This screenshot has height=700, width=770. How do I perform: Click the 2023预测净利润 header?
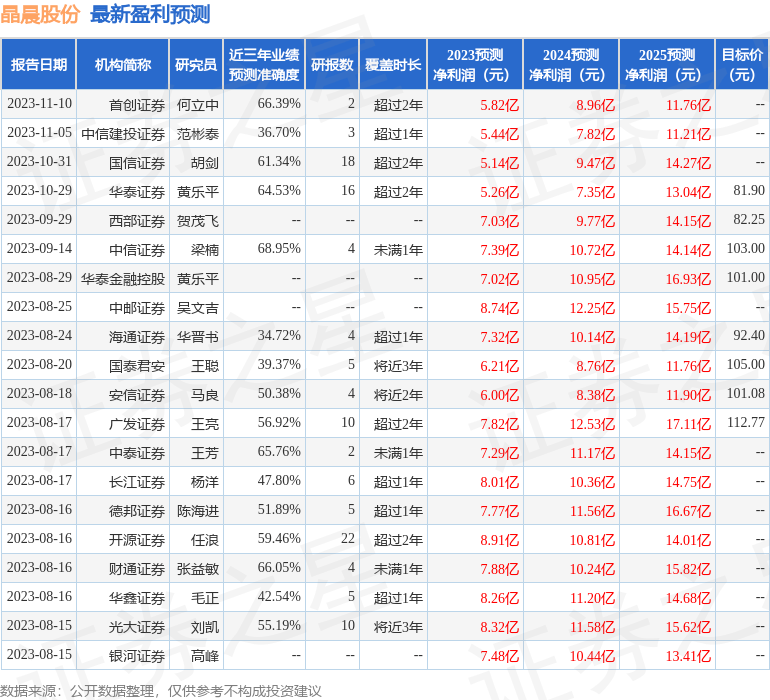point(475,64)
